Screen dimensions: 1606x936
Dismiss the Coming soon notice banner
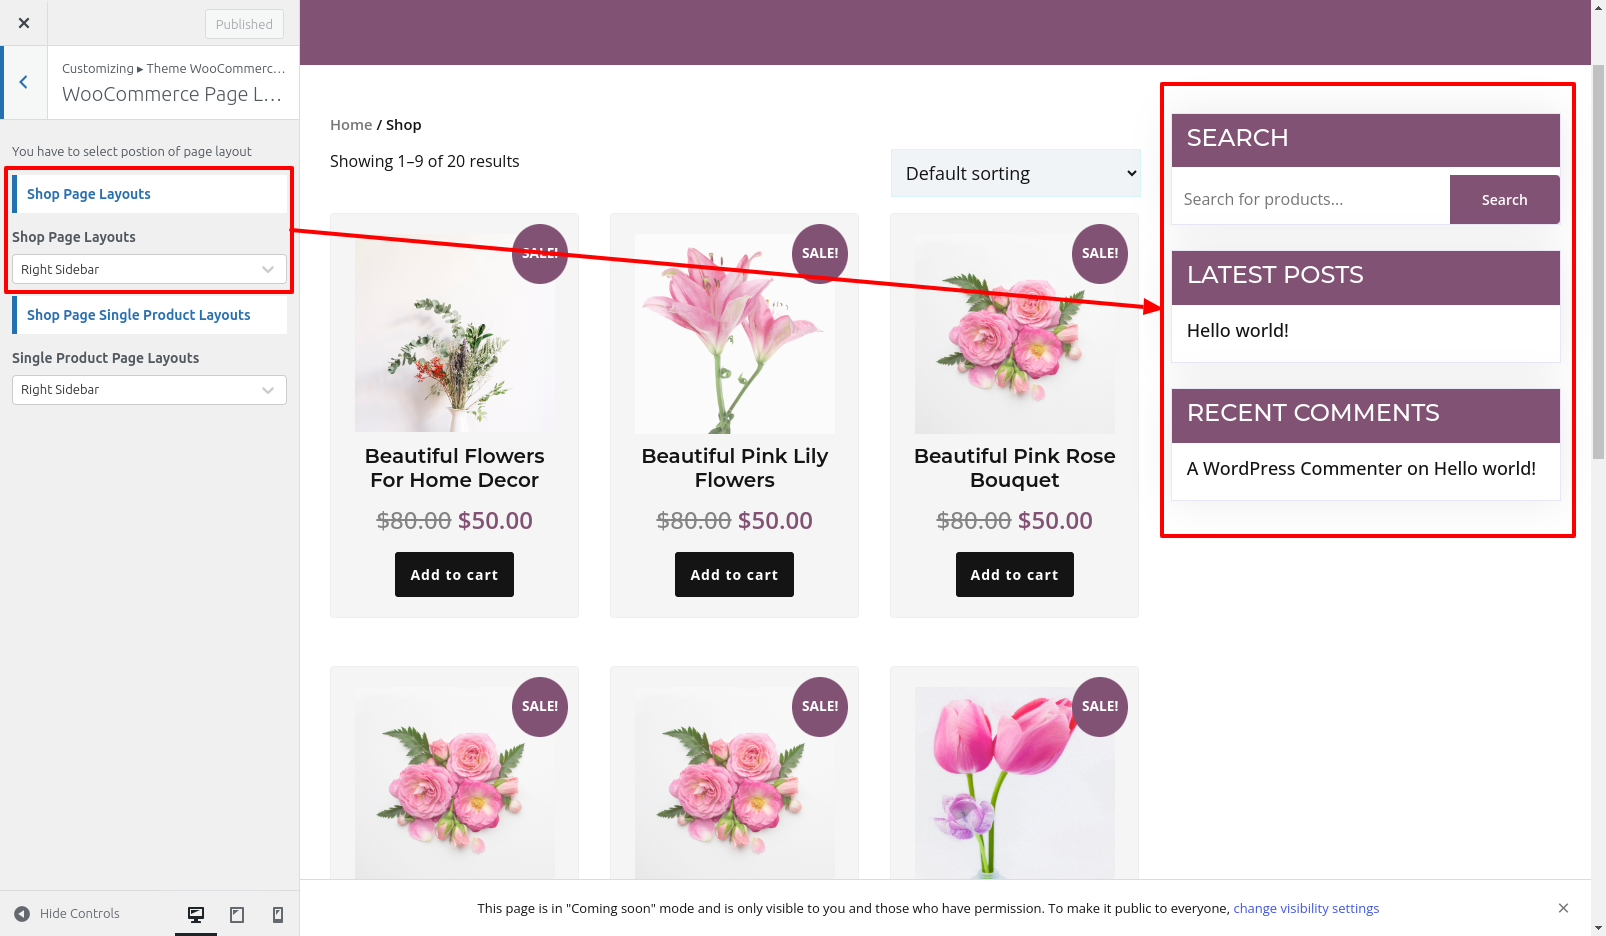click(x=1563, y=908)
